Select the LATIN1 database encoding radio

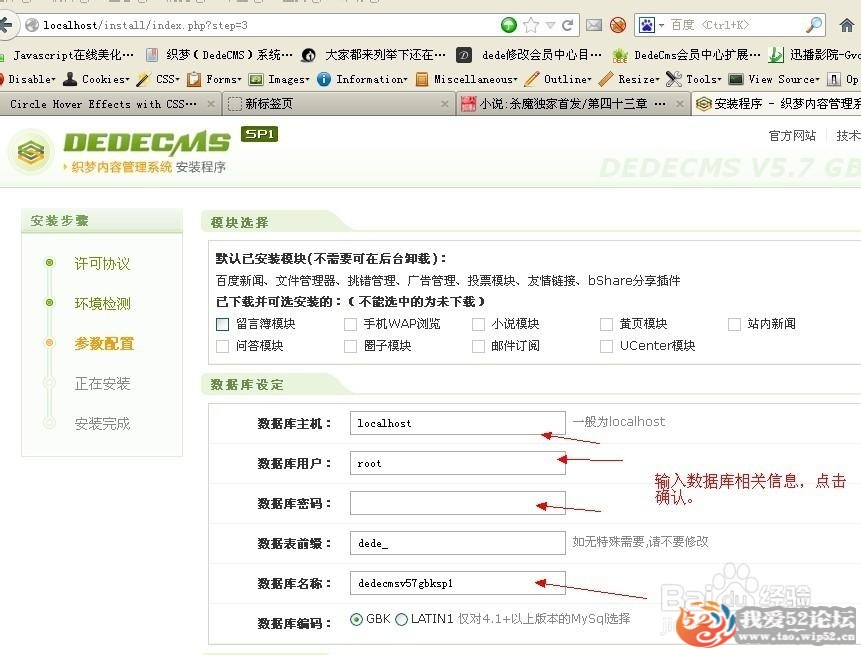pyautogui.click(x=401, y=620)
